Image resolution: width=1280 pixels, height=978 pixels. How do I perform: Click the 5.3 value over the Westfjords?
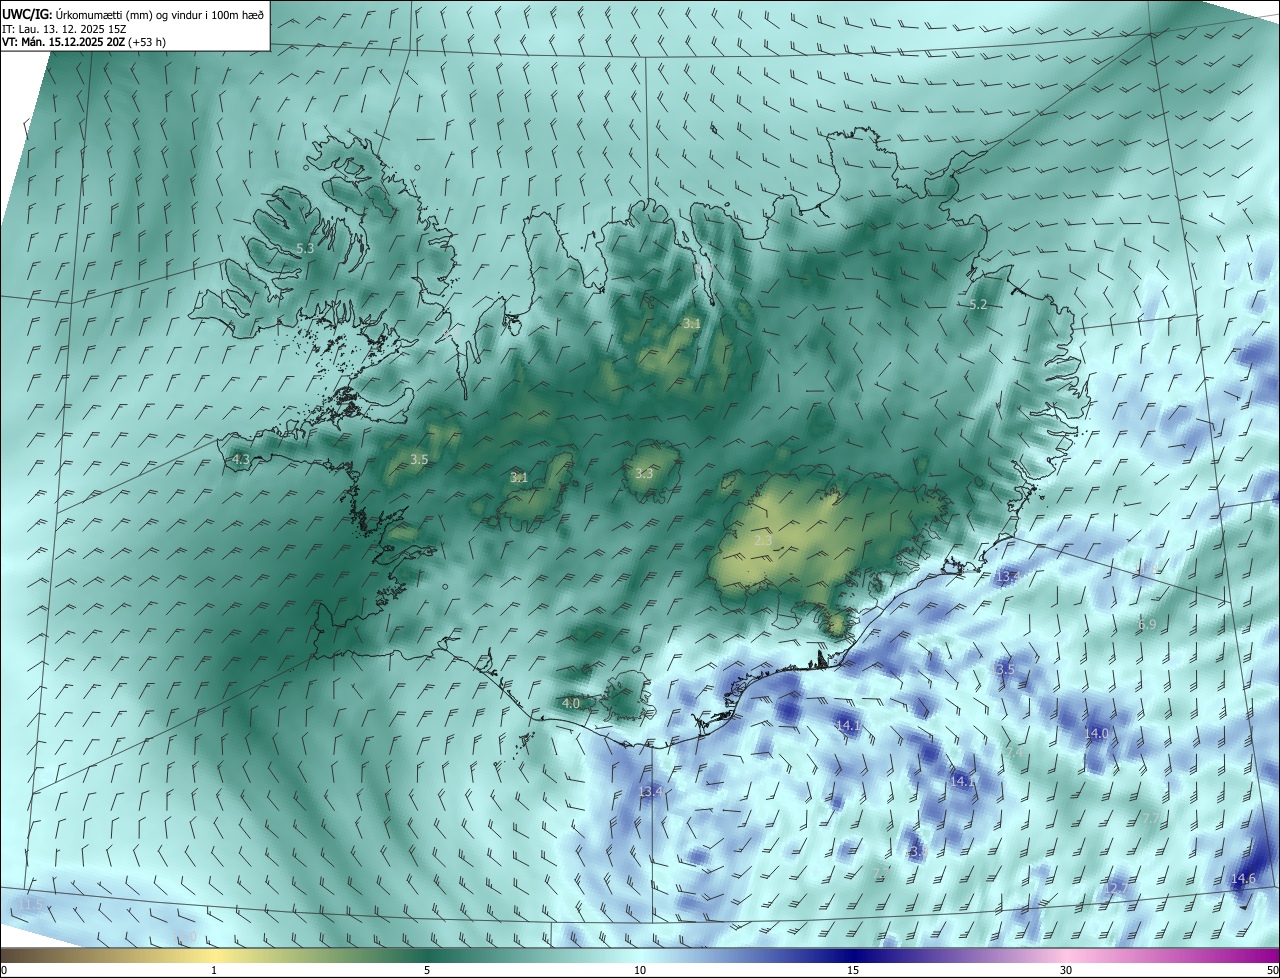[305, 248]
